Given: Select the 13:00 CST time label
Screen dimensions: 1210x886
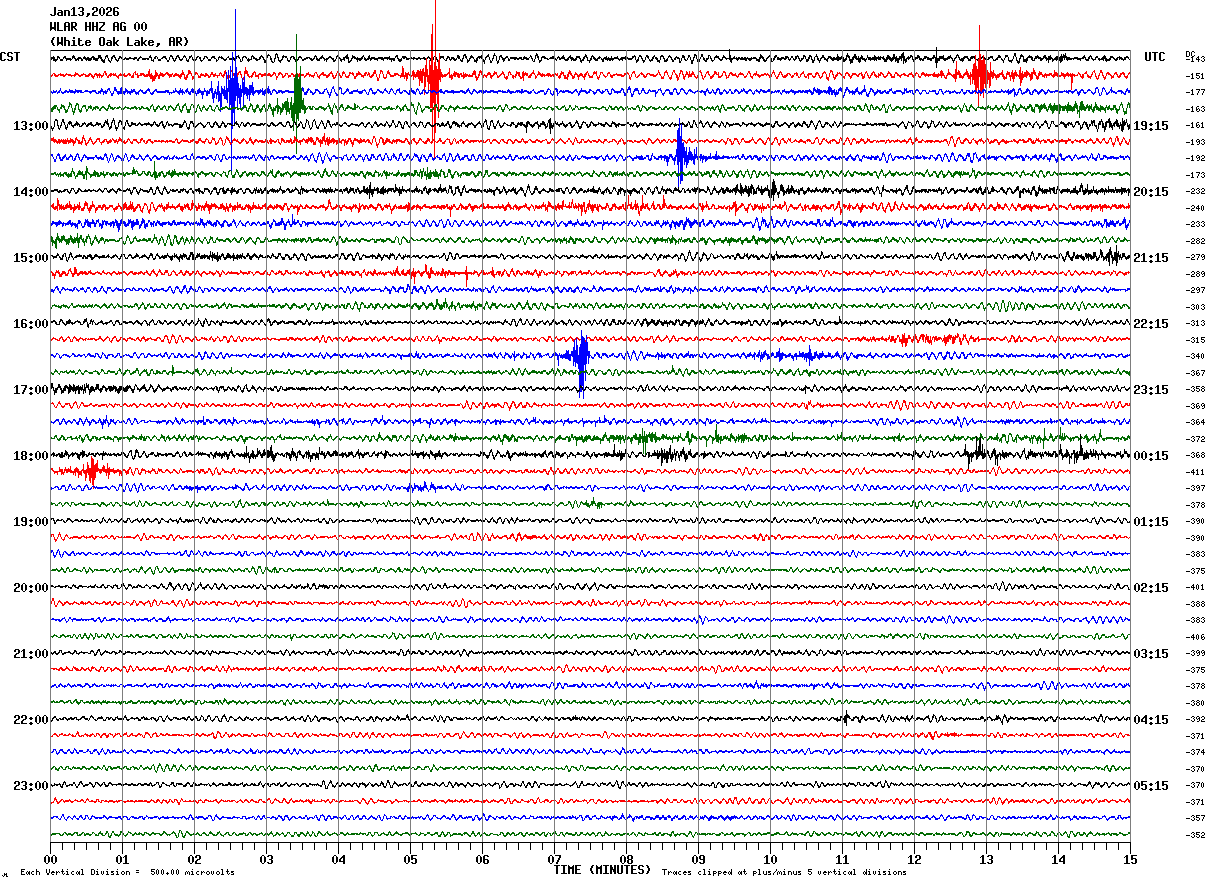Looking at the screenshot, I should pyautogui.click(x=30, y=126).
